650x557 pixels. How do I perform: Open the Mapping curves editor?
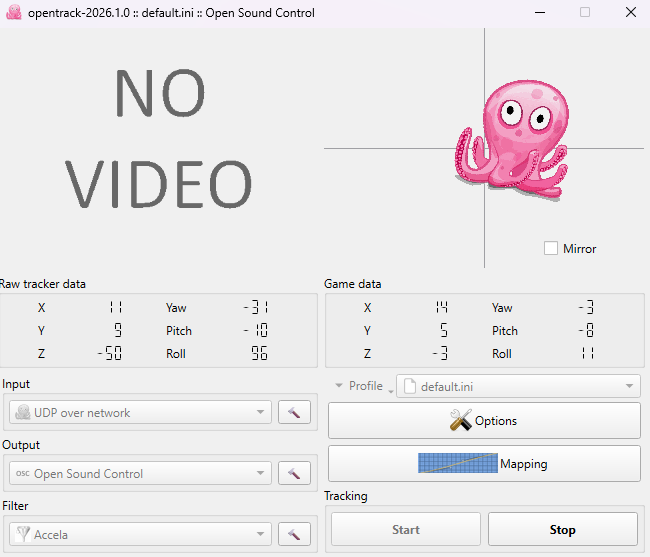coord(484,464)
